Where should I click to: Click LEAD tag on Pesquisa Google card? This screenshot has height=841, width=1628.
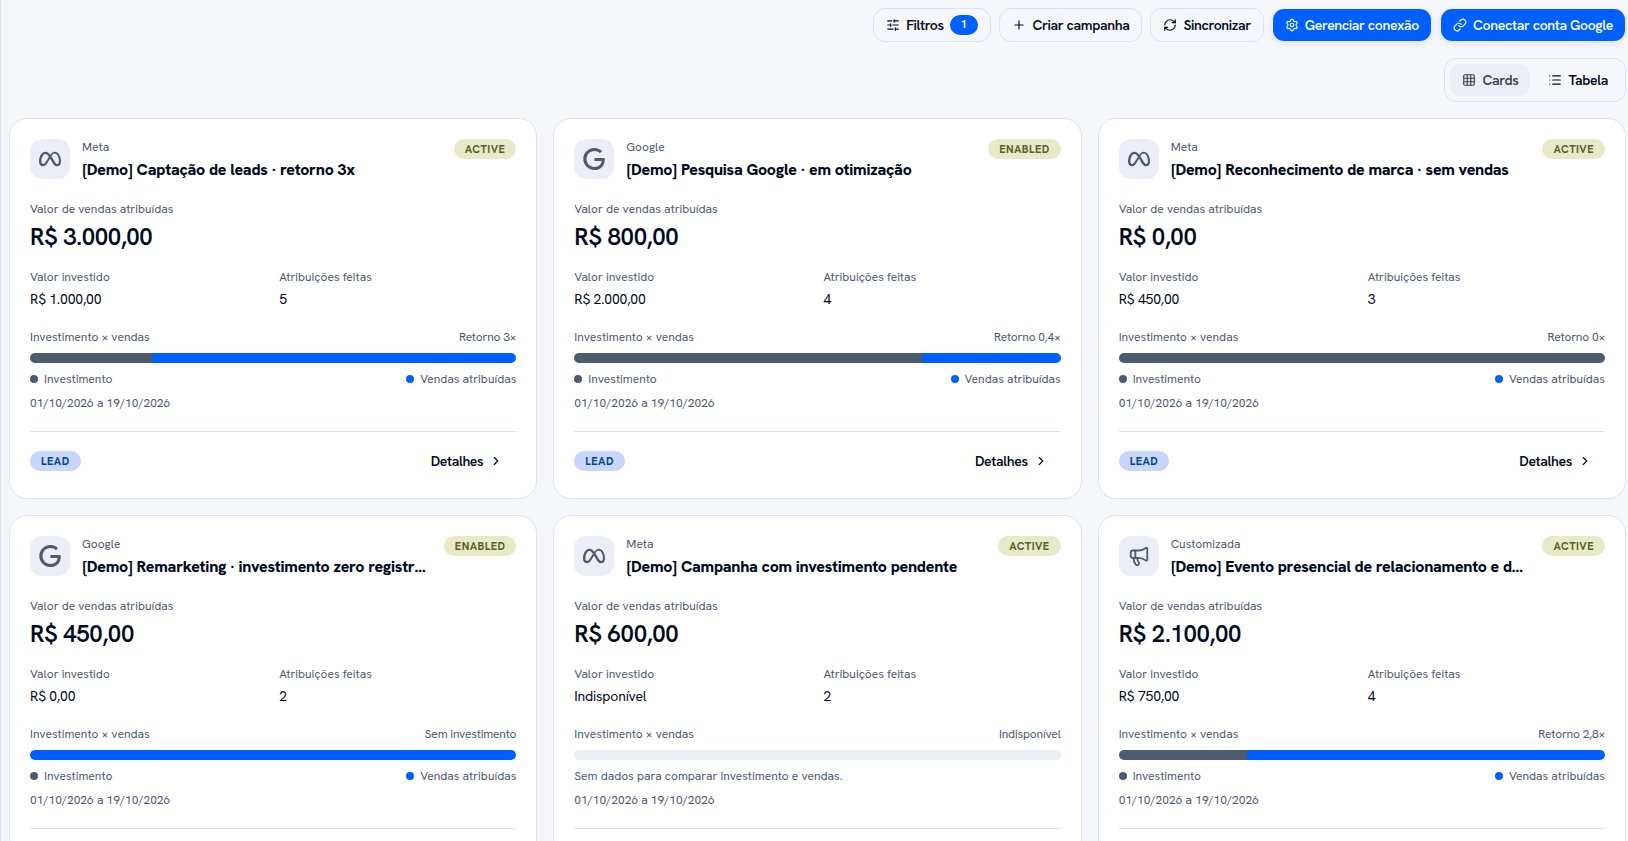599,461
